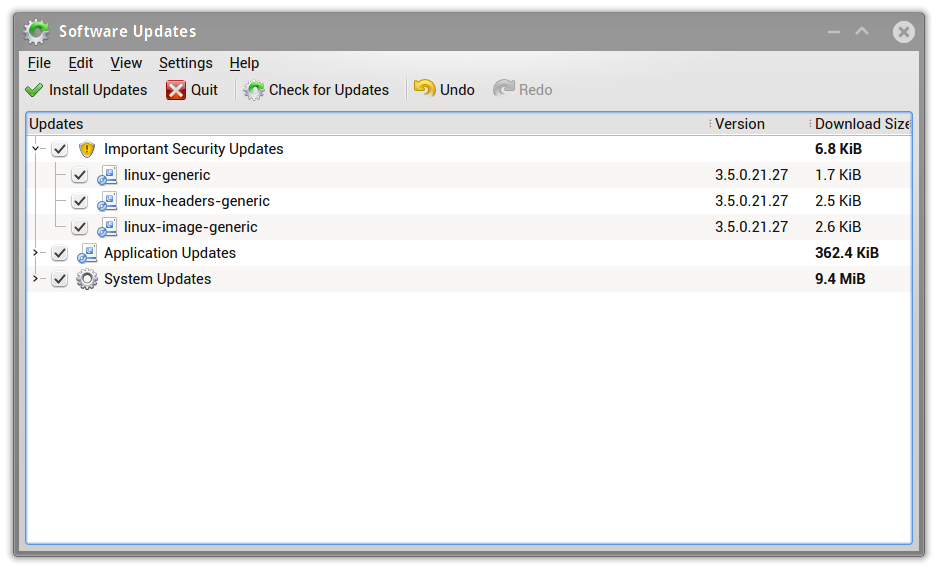Click the System Updates gear icon
The image size is (938, 570).
point(87,279)
